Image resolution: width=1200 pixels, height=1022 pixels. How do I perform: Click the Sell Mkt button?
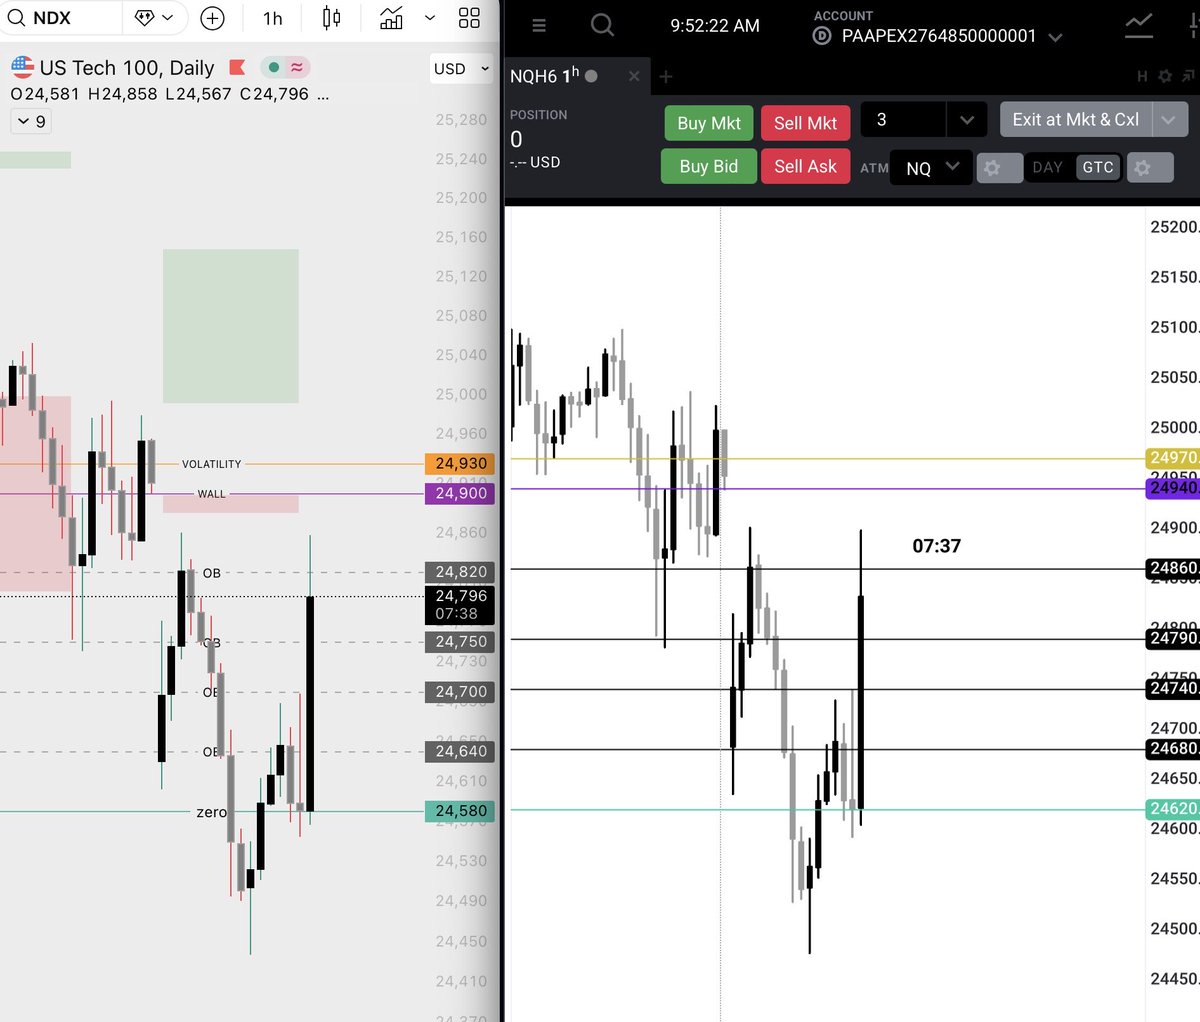coord(805,123)
